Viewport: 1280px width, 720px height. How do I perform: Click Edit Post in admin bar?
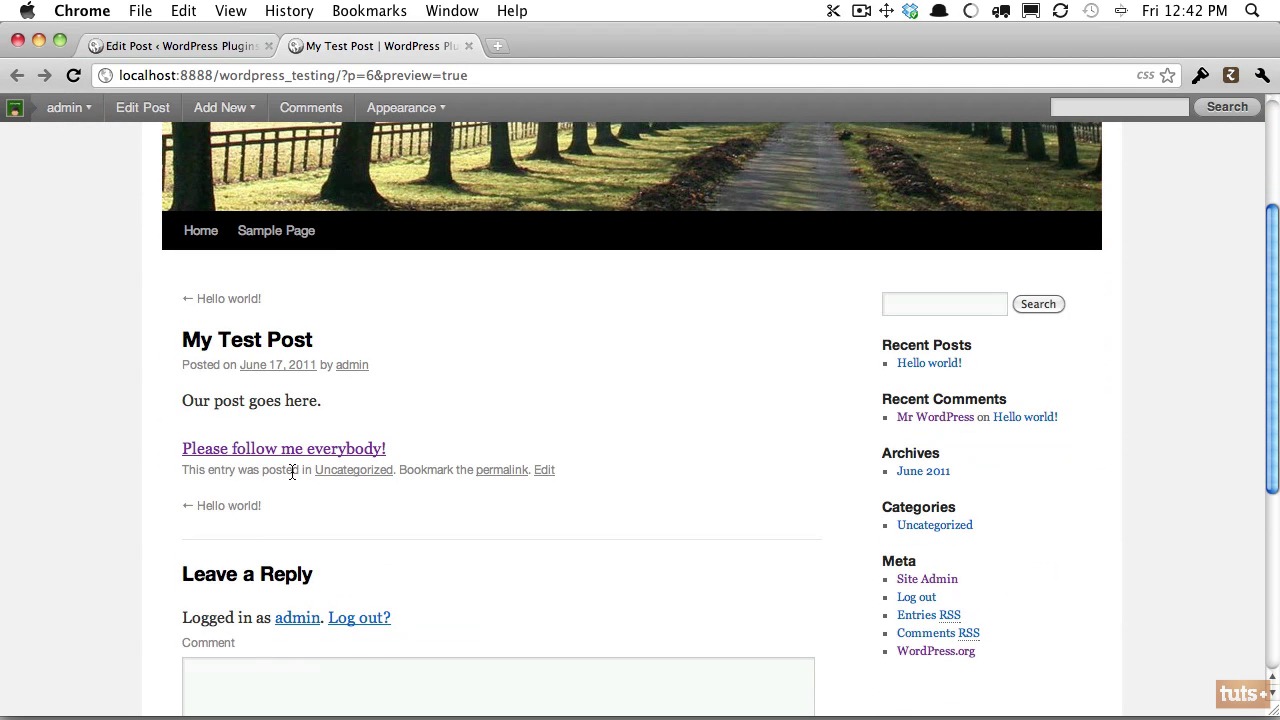pos(142,108)
